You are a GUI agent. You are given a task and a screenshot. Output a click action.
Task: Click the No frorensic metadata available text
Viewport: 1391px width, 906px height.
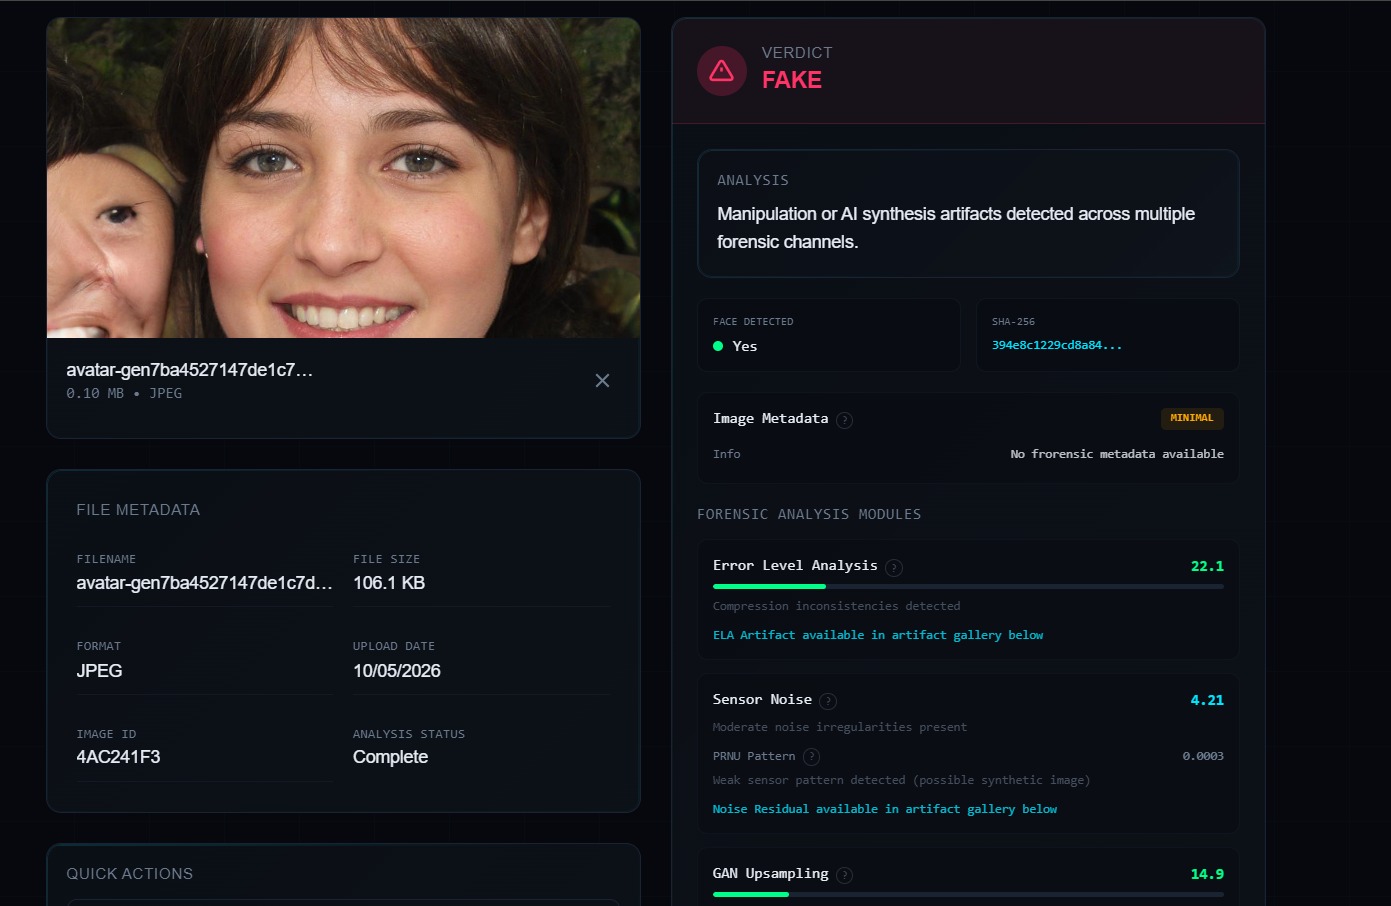pos(1117,454)
